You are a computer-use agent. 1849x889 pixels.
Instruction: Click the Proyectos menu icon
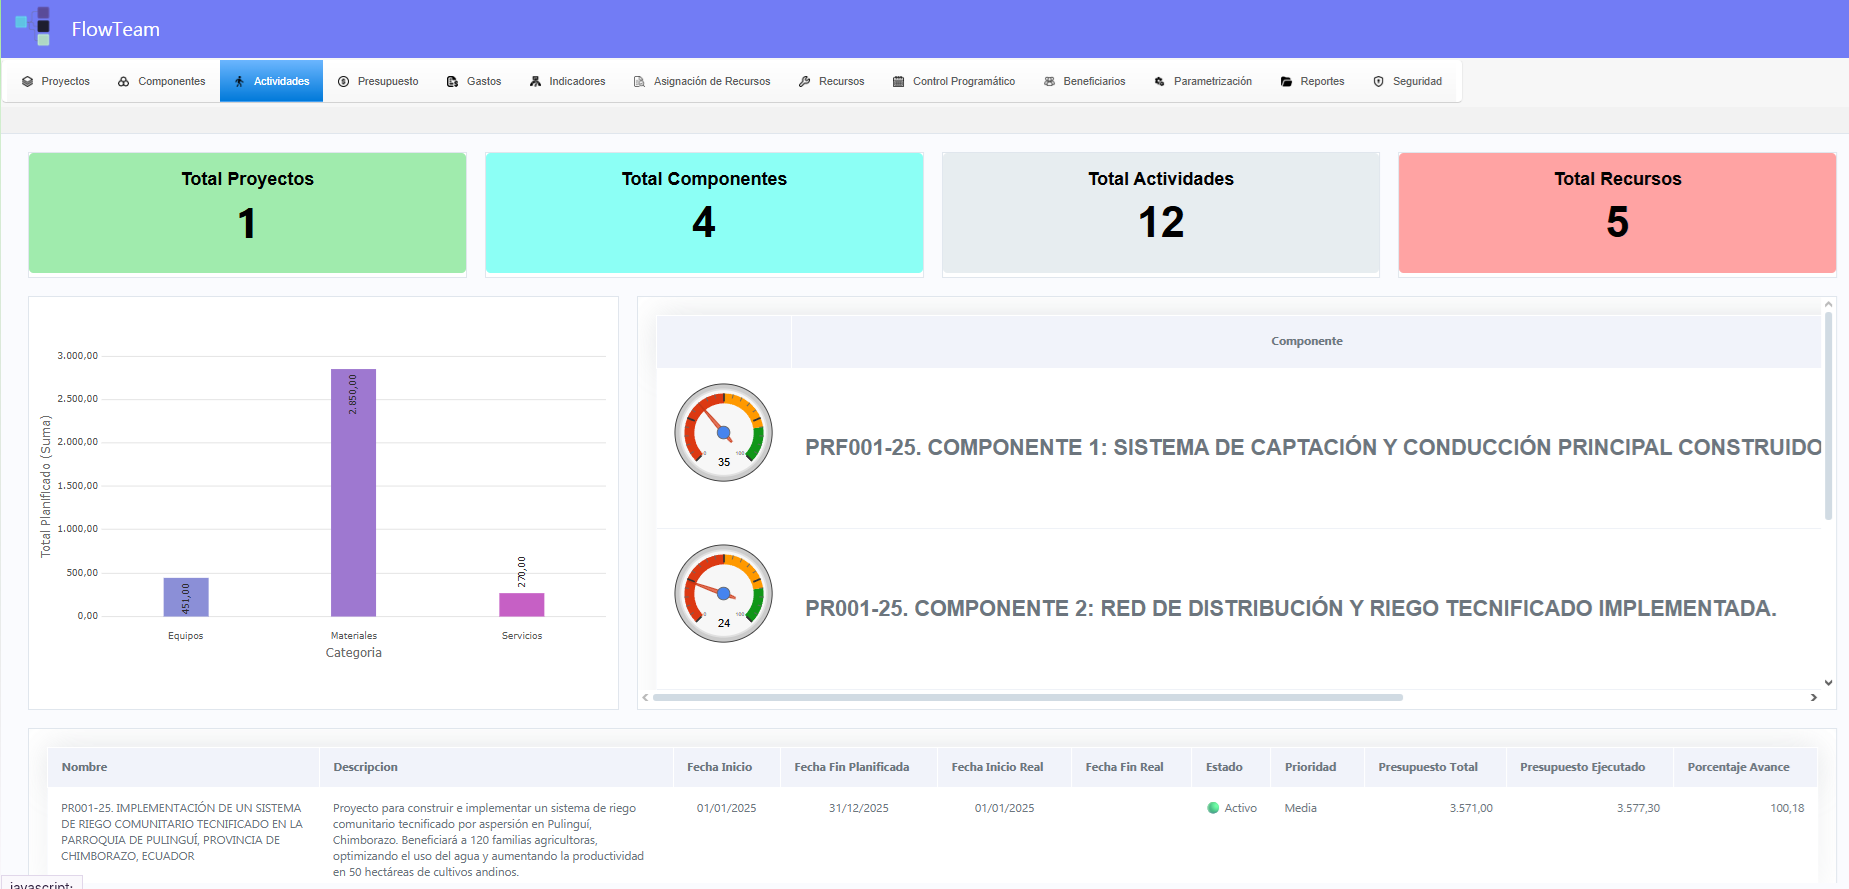[x=28, y=82]
